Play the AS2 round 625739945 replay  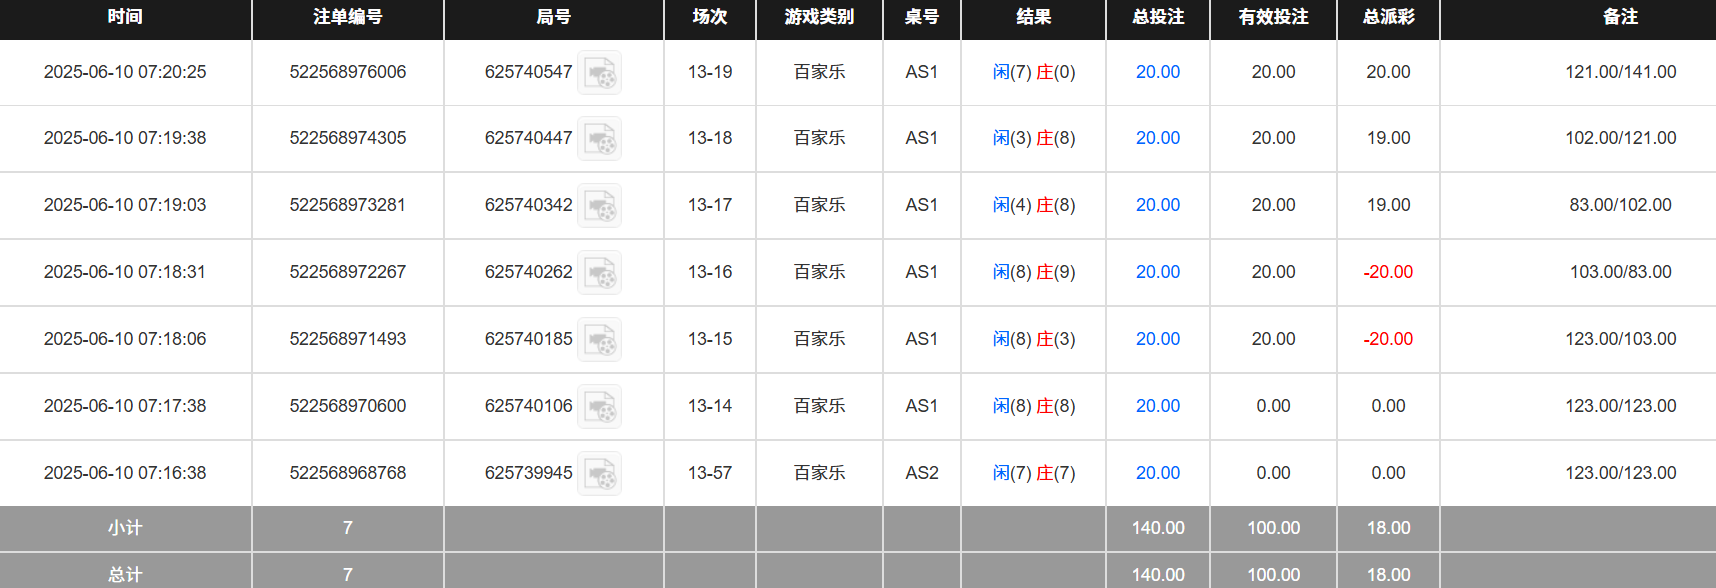599,473
